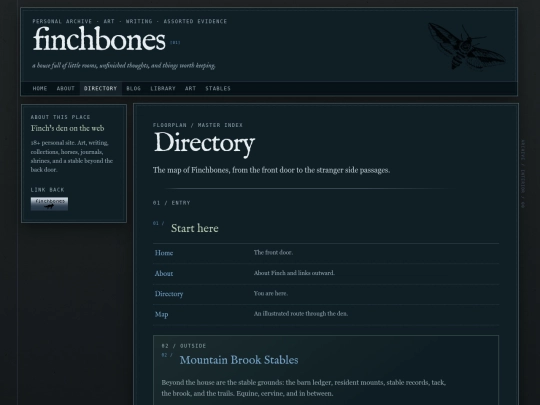Click the 'LINK BACK' sidebar label
This screenshot has height=405, width=540.
point(48,190)
